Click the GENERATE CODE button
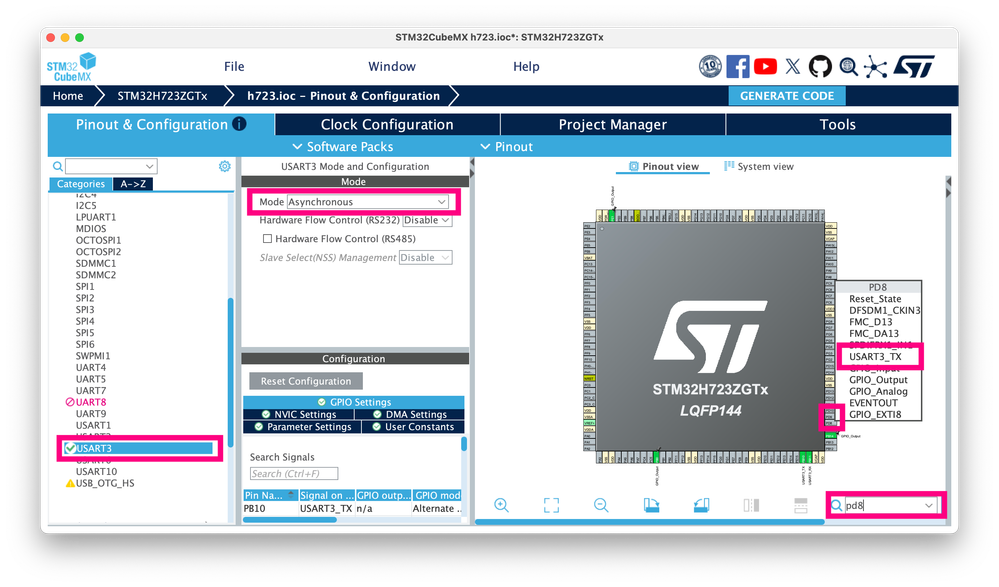This screenshot has width=999, height=587. click(787, 96)
